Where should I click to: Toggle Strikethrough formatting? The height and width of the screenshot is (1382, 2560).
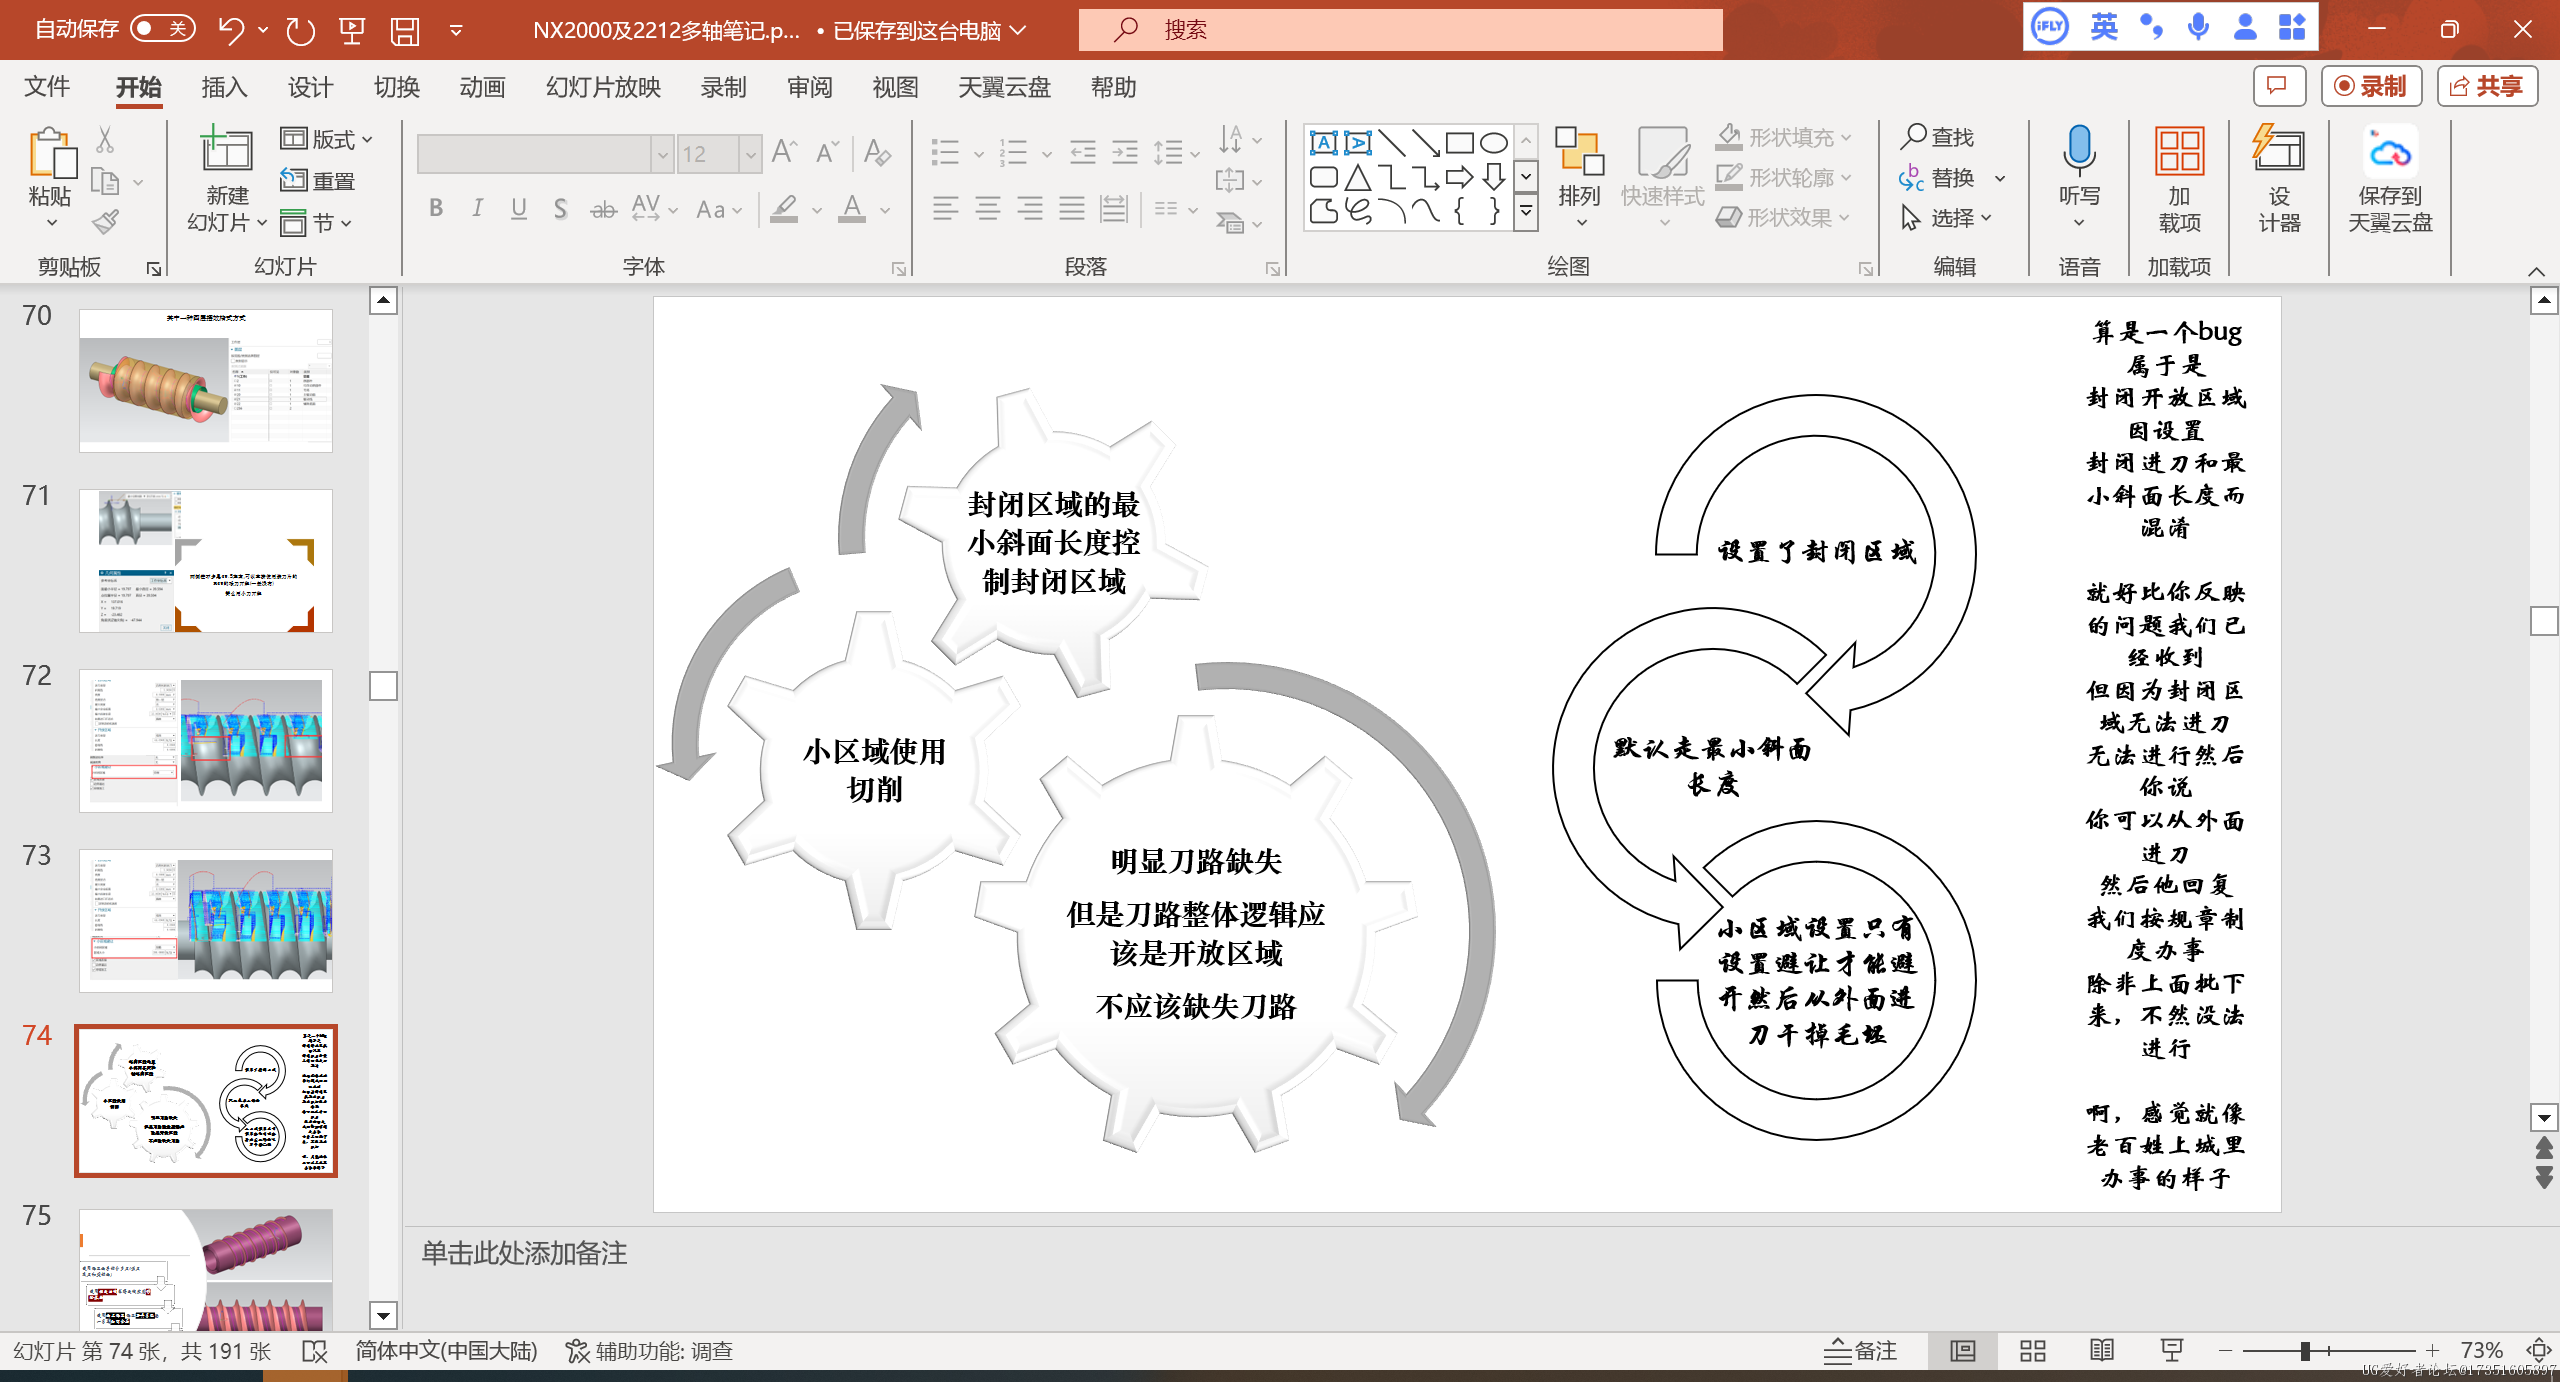[603, 208]
